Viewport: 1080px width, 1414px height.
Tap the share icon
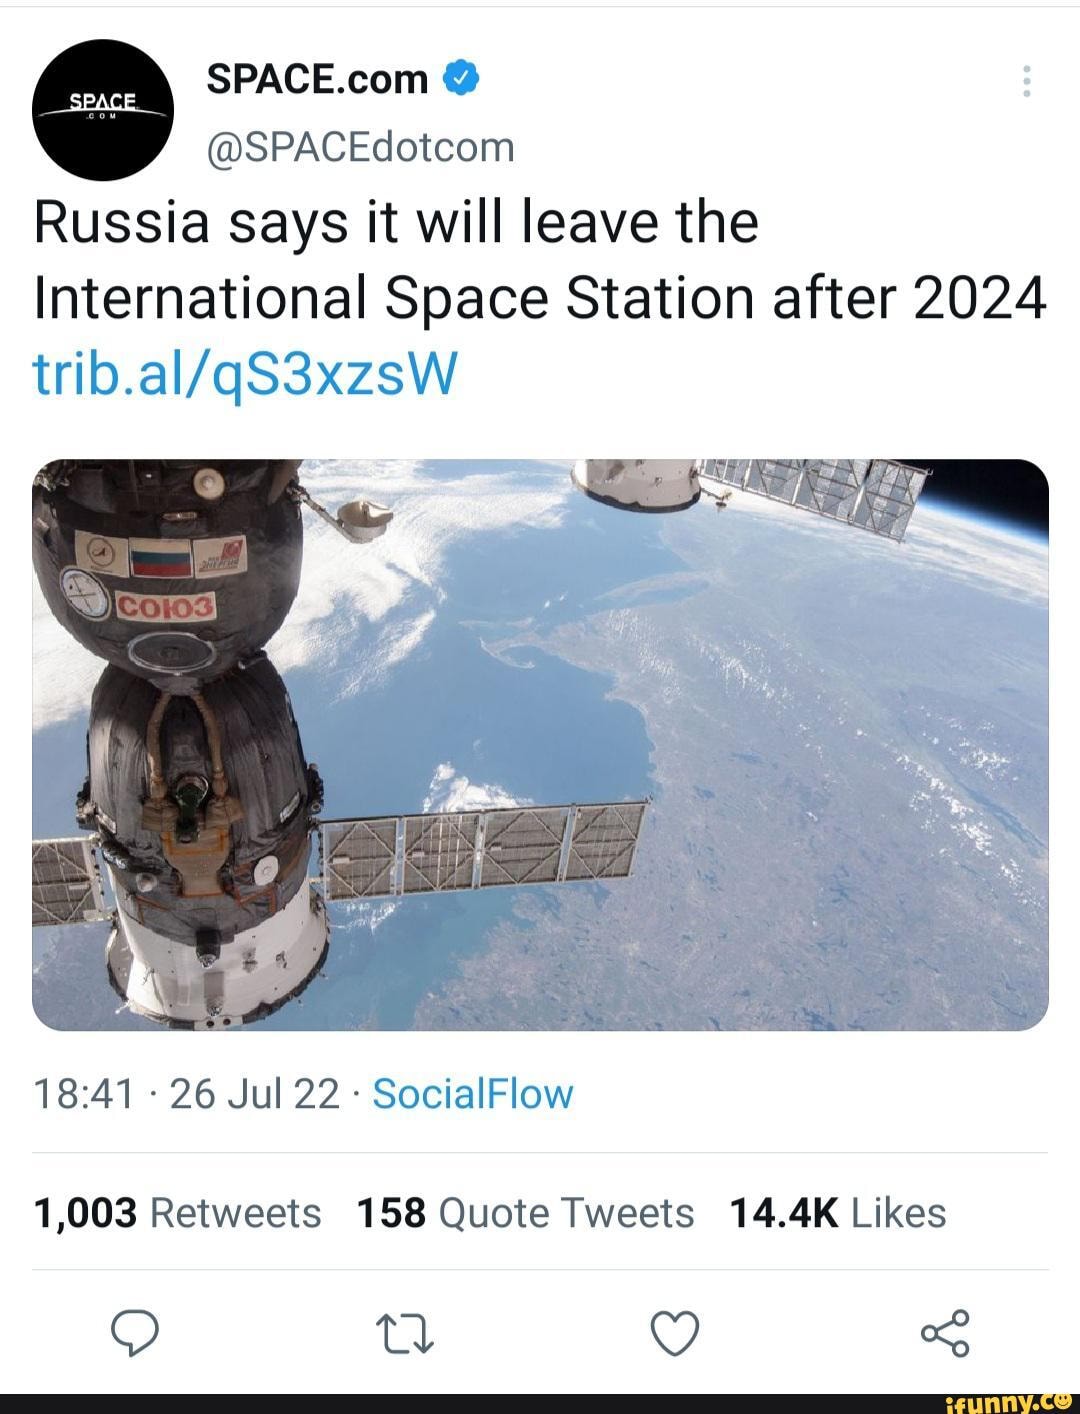944,1333
